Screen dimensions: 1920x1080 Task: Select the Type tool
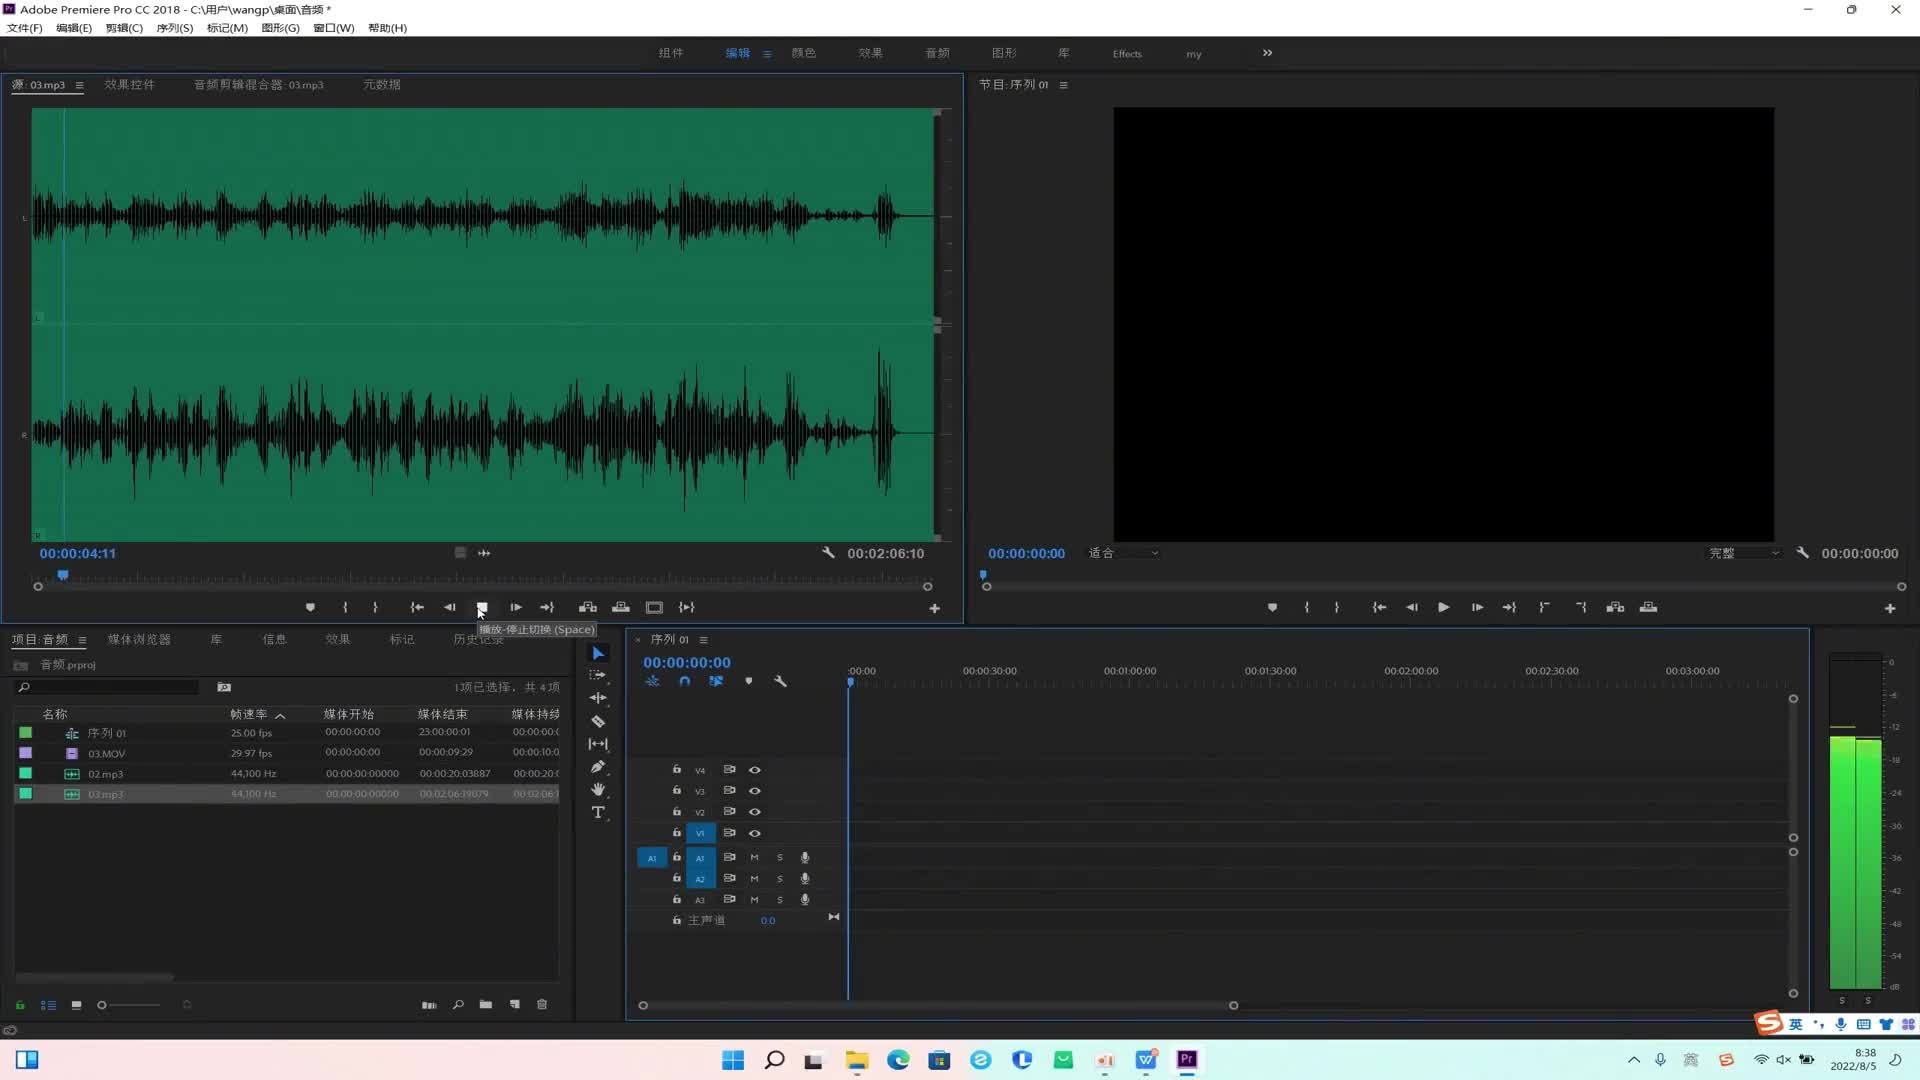point(598,813)
